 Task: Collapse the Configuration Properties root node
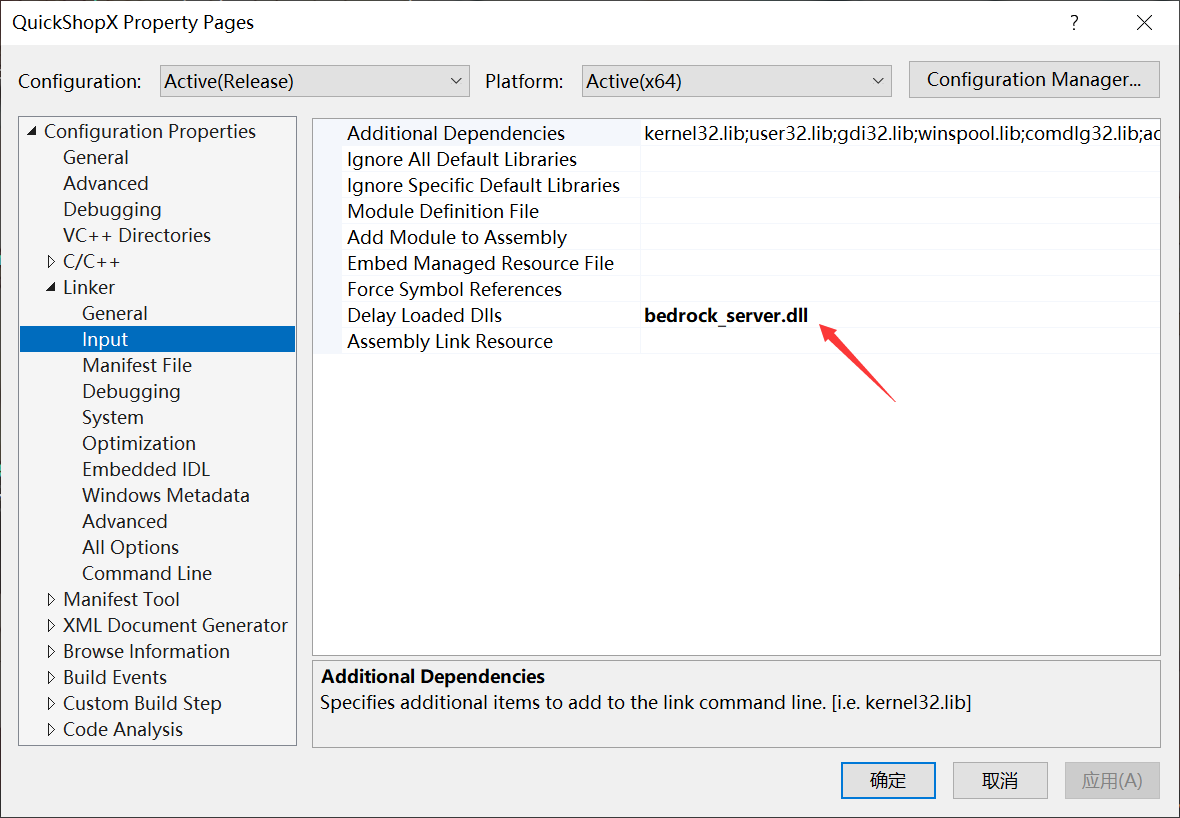click(x=30, y=131)
